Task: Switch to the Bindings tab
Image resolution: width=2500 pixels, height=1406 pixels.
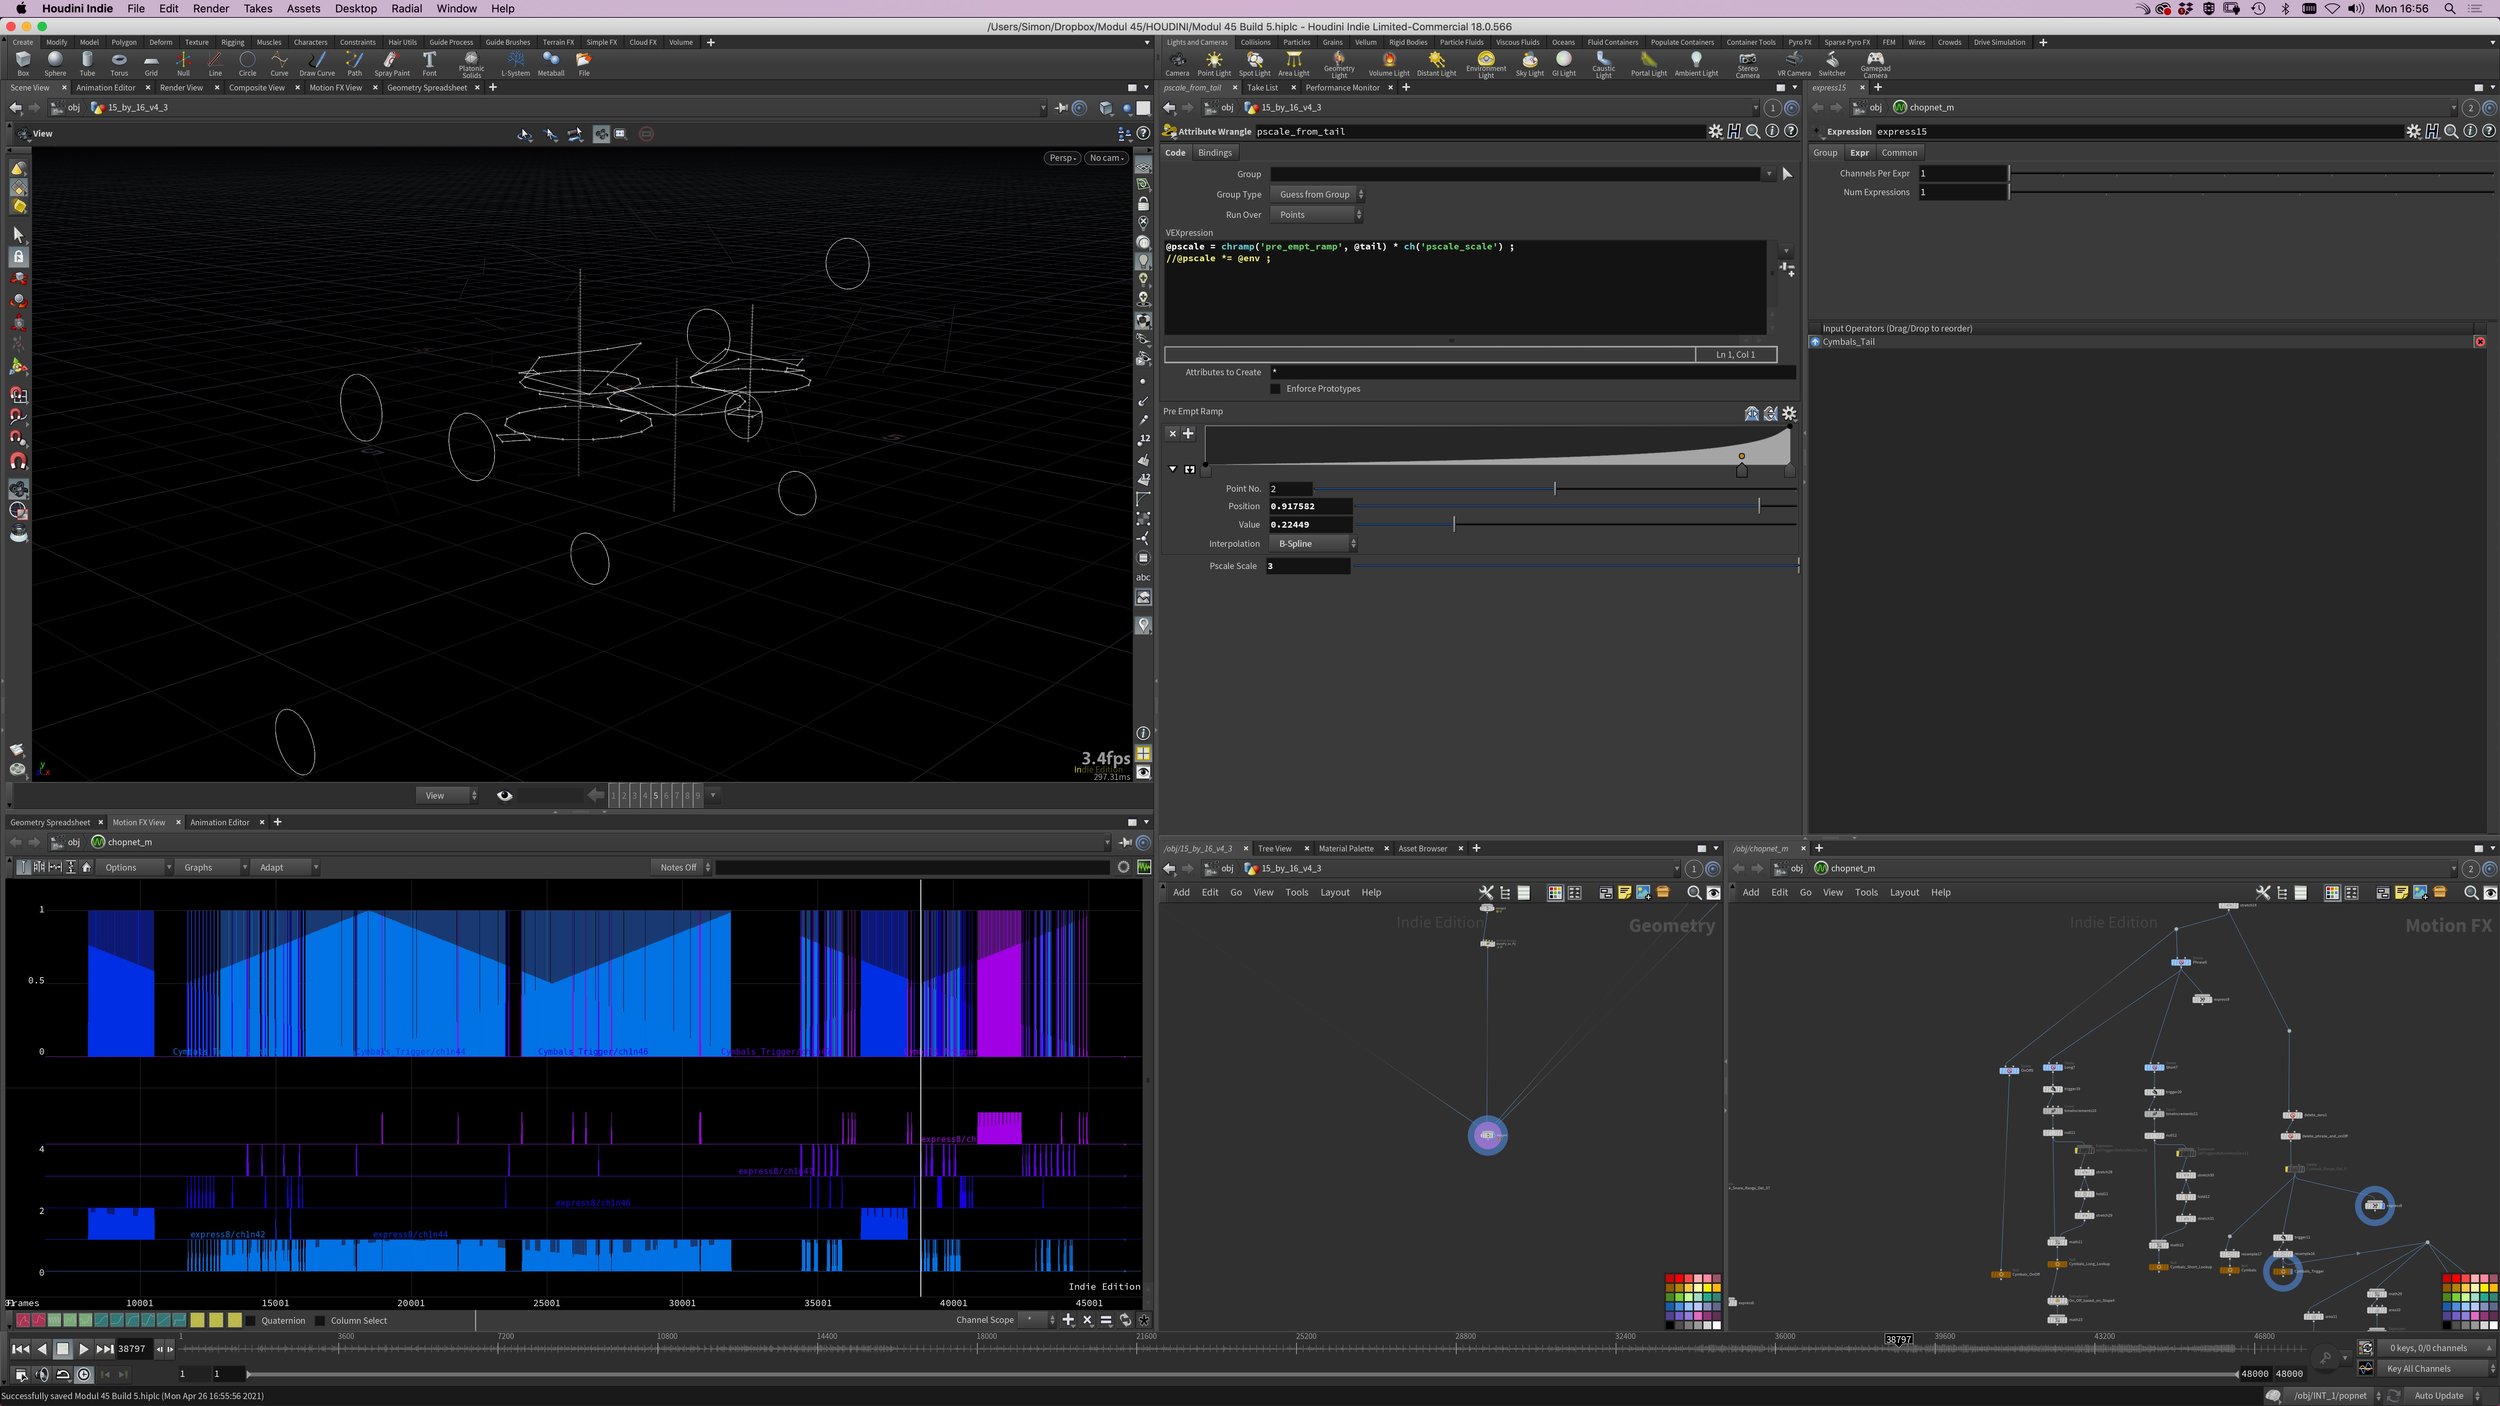Action: 1214,153
